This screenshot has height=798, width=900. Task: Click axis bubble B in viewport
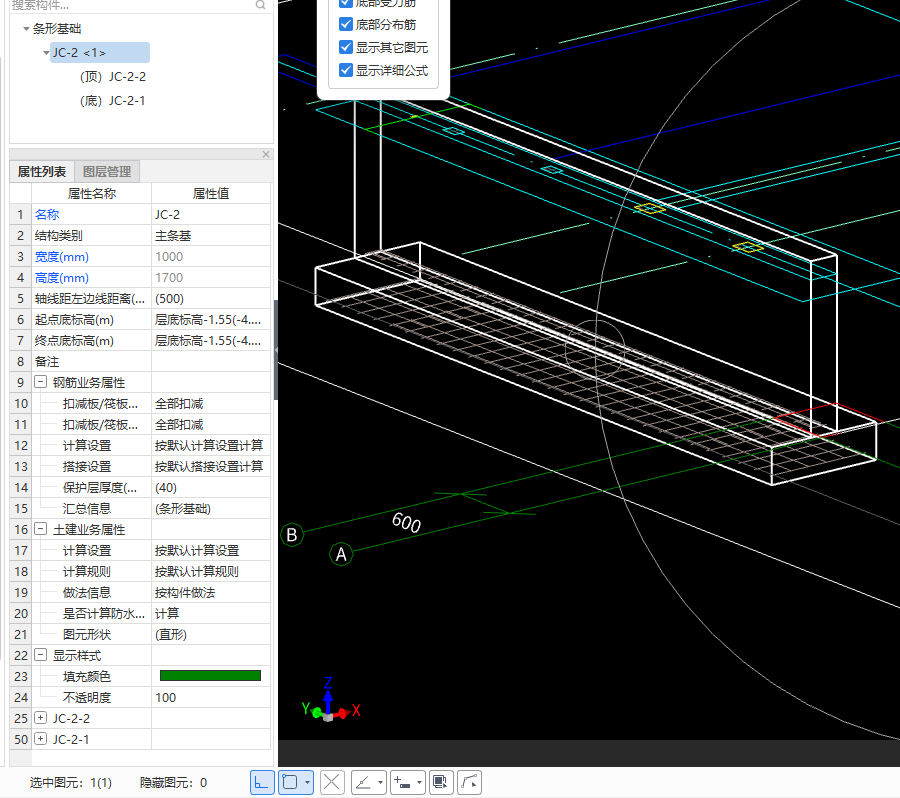292,534
